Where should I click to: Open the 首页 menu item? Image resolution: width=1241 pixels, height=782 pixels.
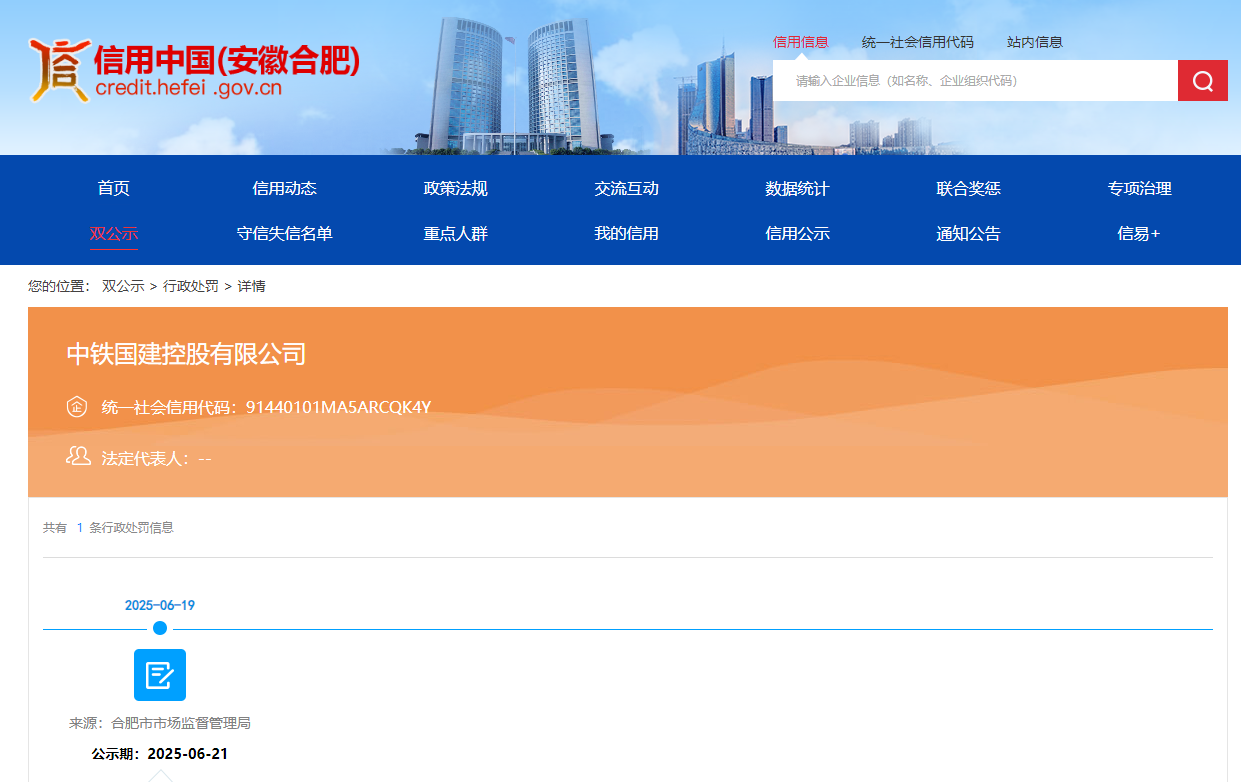pos(114,188)
